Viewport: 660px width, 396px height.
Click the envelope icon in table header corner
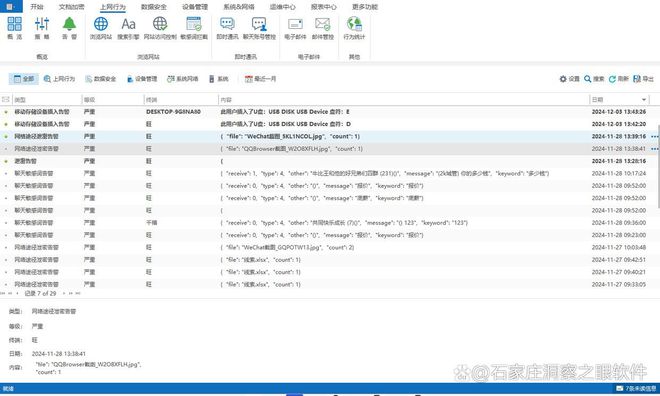tap(5, 99)
